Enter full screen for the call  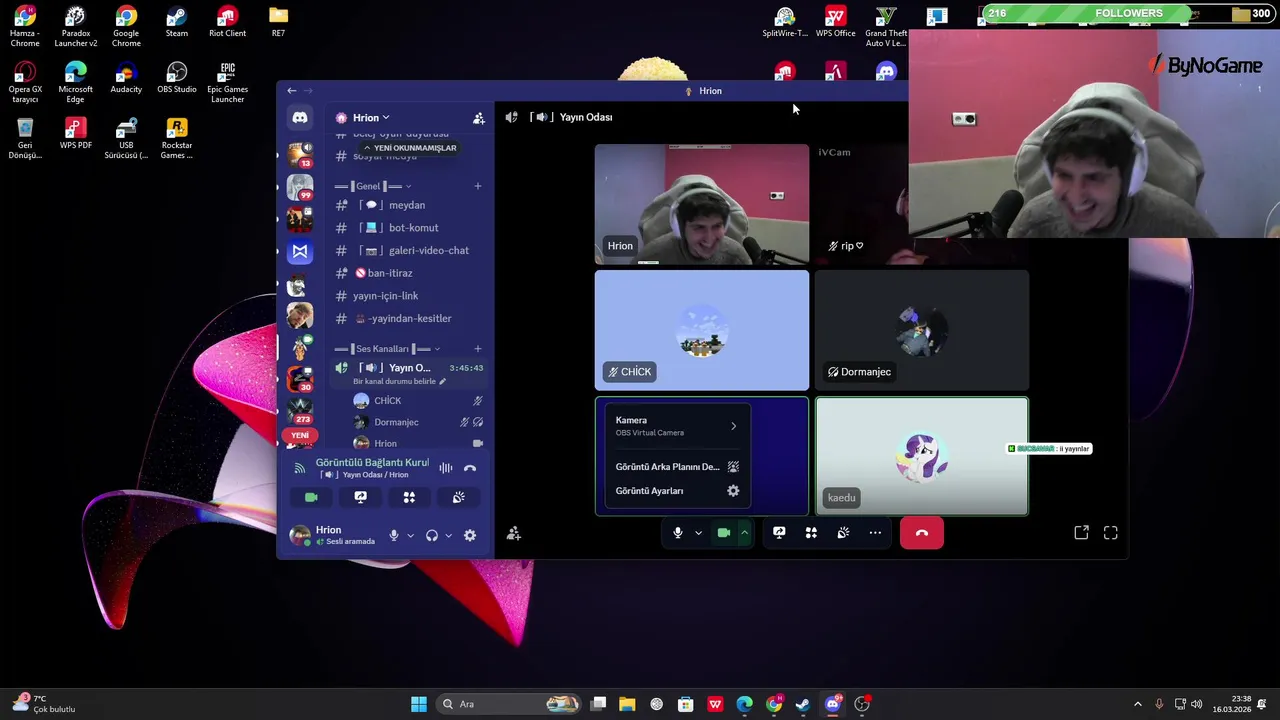(1111, 533)
